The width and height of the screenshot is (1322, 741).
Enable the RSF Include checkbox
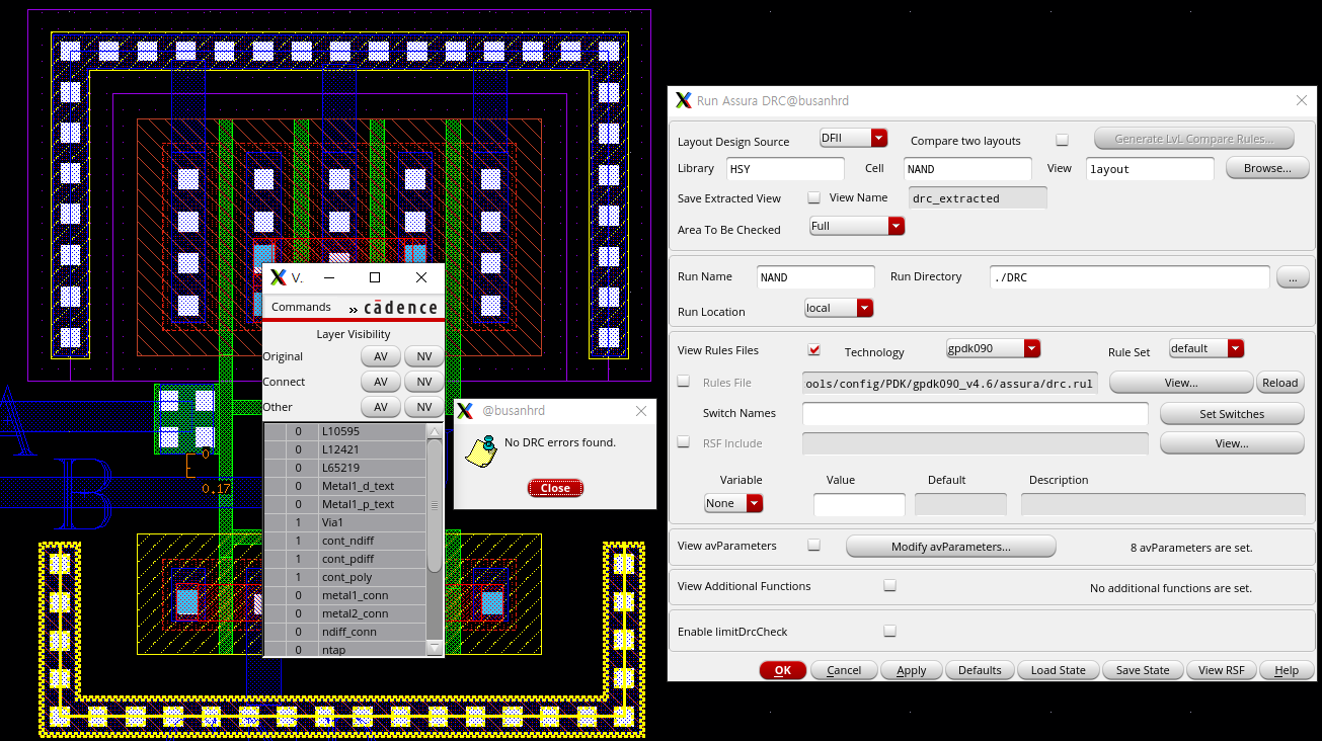[684, 442]
